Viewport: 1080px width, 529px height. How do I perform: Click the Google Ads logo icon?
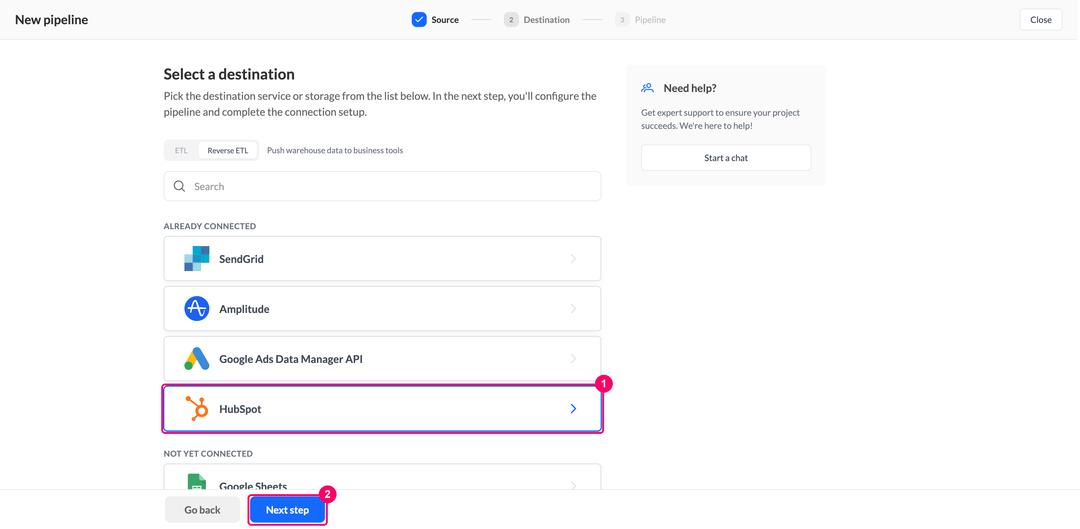coord(196,359)
